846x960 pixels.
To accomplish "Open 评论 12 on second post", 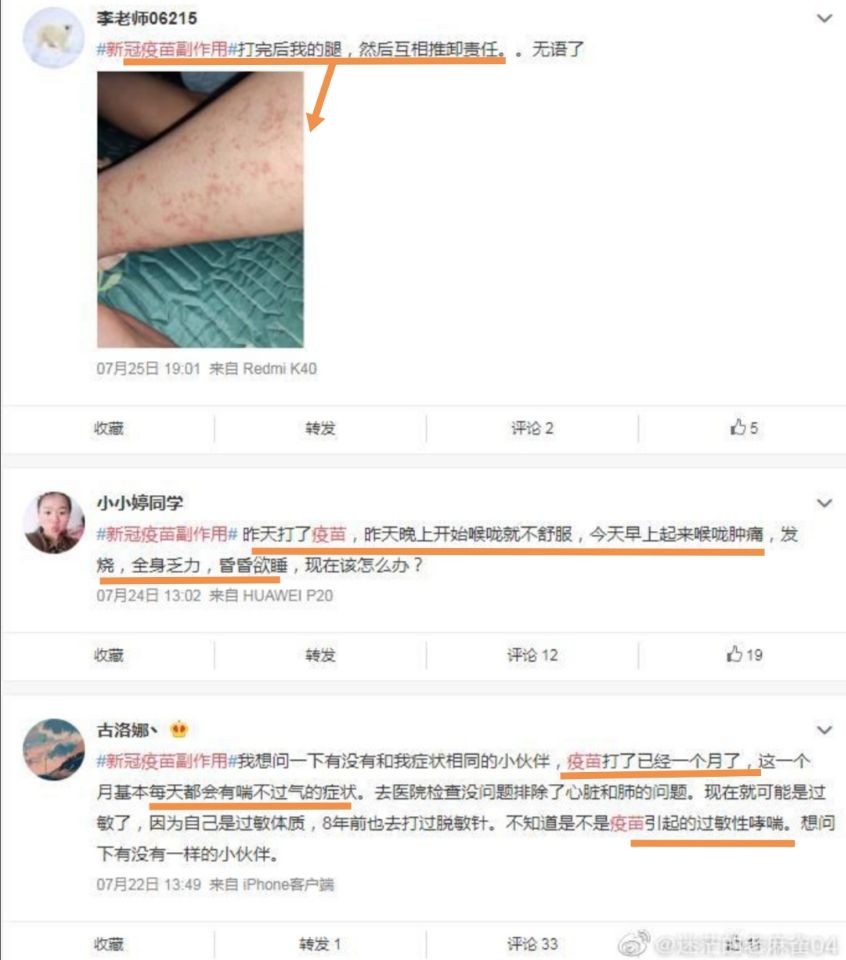I will [x=533, y=655].
